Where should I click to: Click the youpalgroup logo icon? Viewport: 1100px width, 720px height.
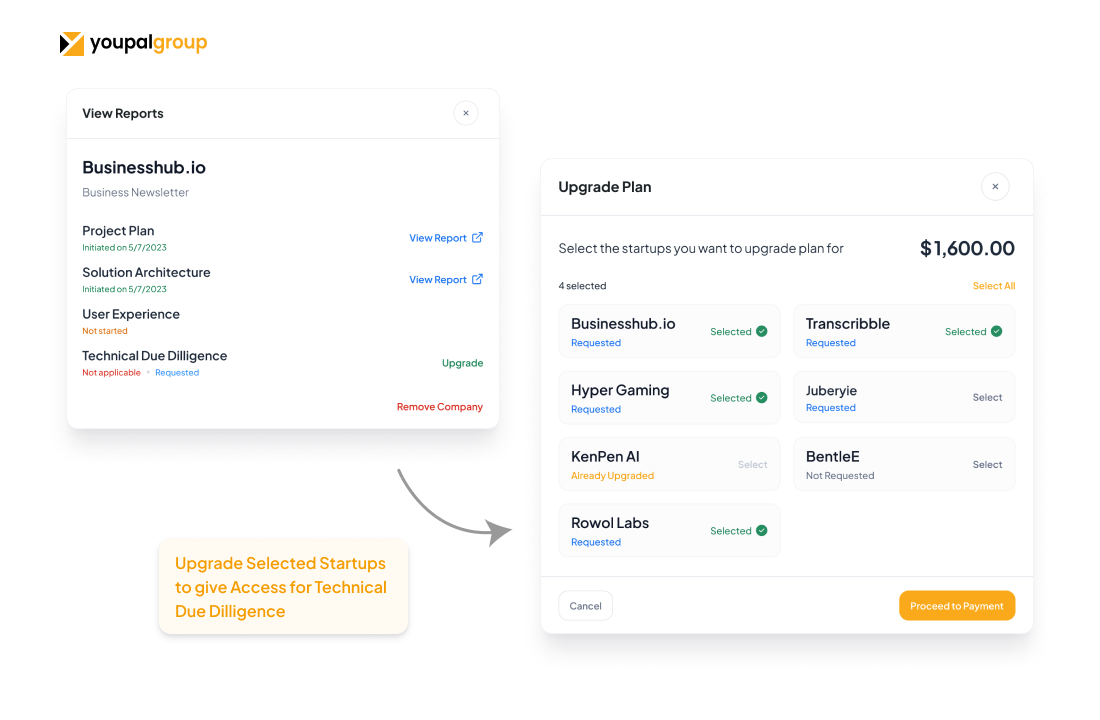click(72, 44)
